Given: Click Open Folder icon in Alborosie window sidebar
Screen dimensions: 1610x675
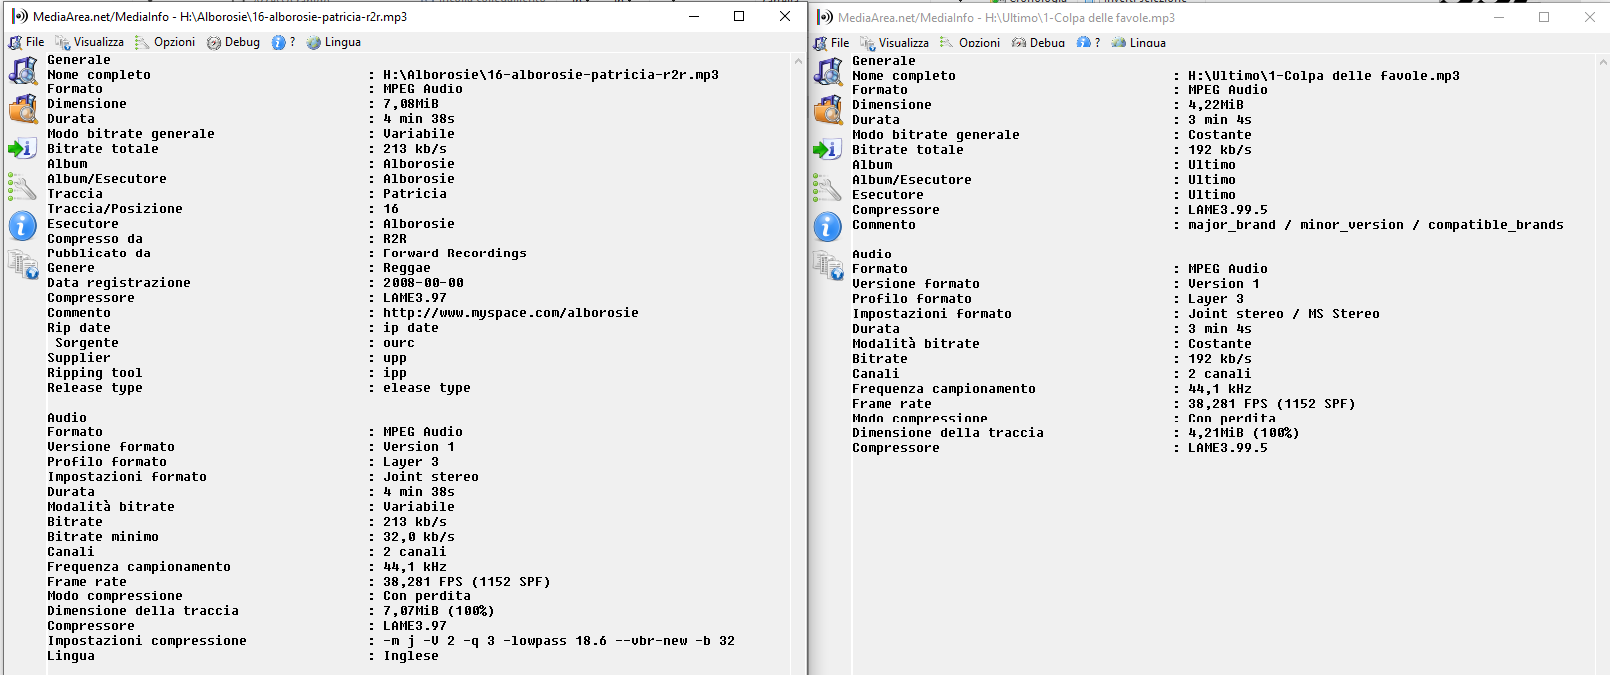Looking at the screenshot, I should pos(22,109).
